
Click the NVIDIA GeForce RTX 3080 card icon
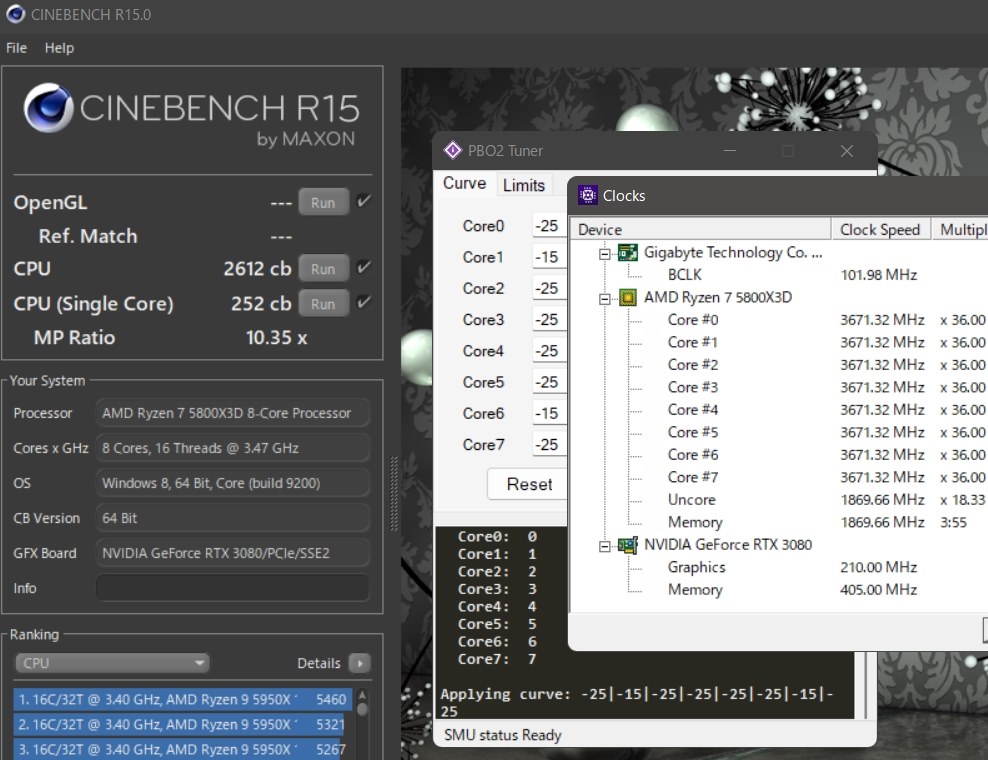(628, 545)
